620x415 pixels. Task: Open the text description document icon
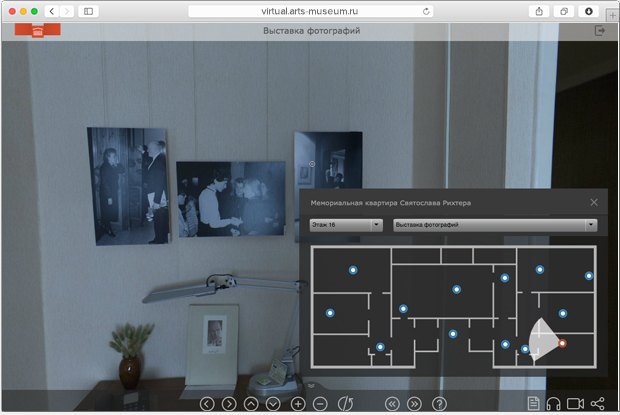[533, 404]
